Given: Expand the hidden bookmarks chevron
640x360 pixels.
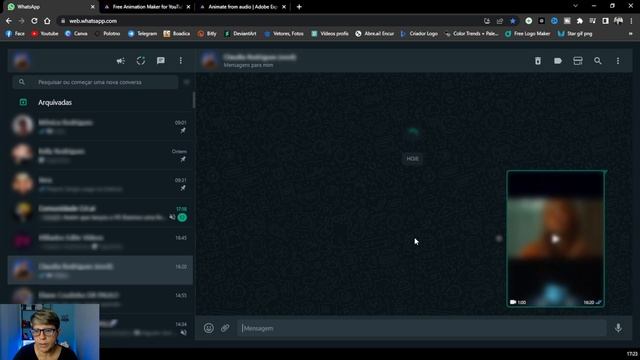Looking at the screenshot, I should click(x=631, y=34).
